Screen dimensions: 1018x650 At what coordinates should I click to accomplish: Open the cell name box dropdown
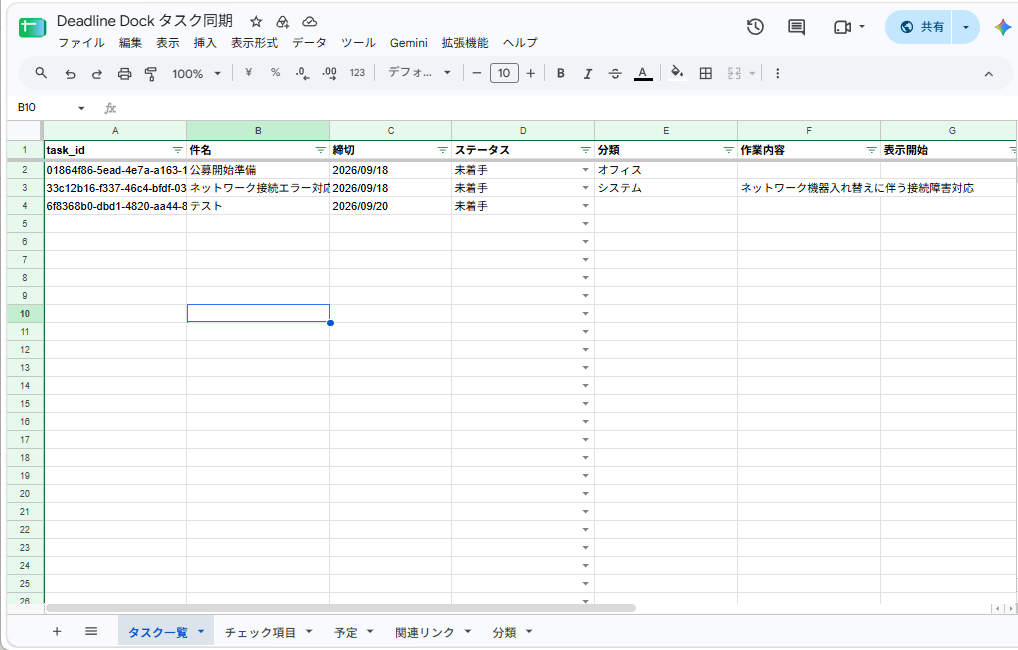(81, 108)
